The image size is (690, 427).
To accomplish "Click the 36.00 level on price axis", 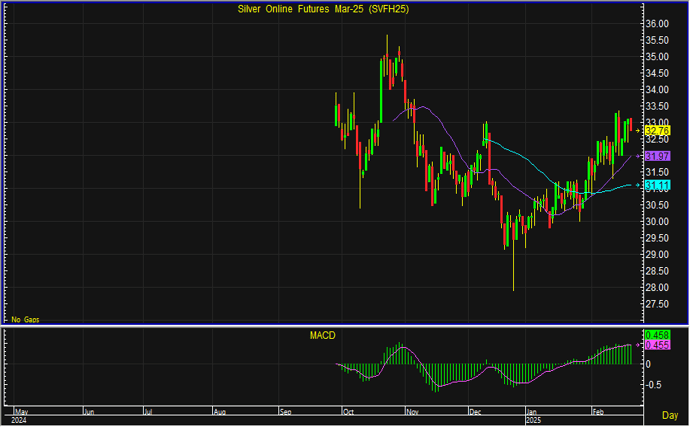I will tap(657, 24).
